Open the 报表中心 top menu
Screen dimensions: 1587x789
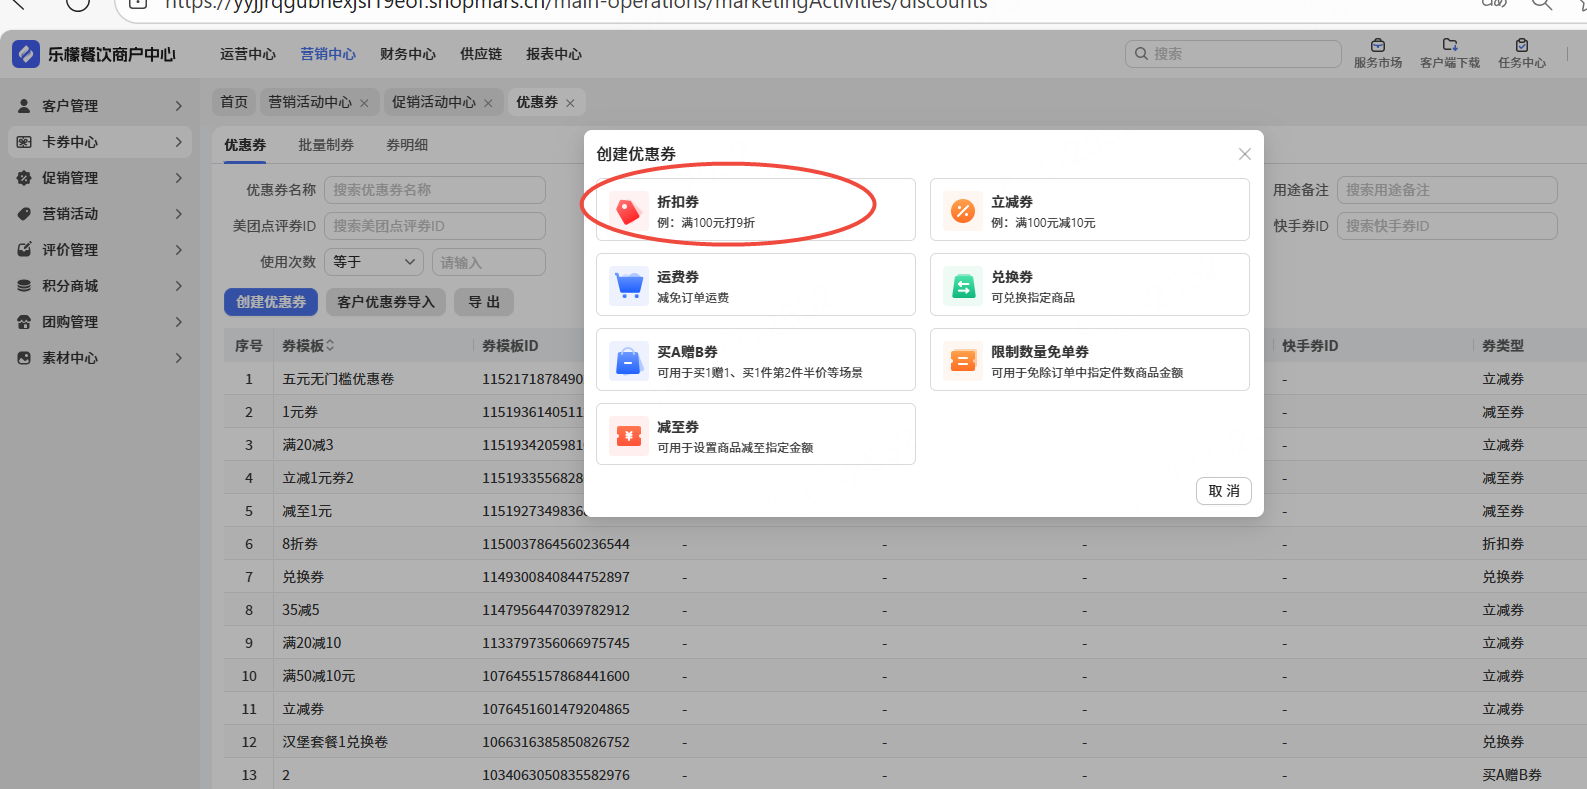coord(554,54)
